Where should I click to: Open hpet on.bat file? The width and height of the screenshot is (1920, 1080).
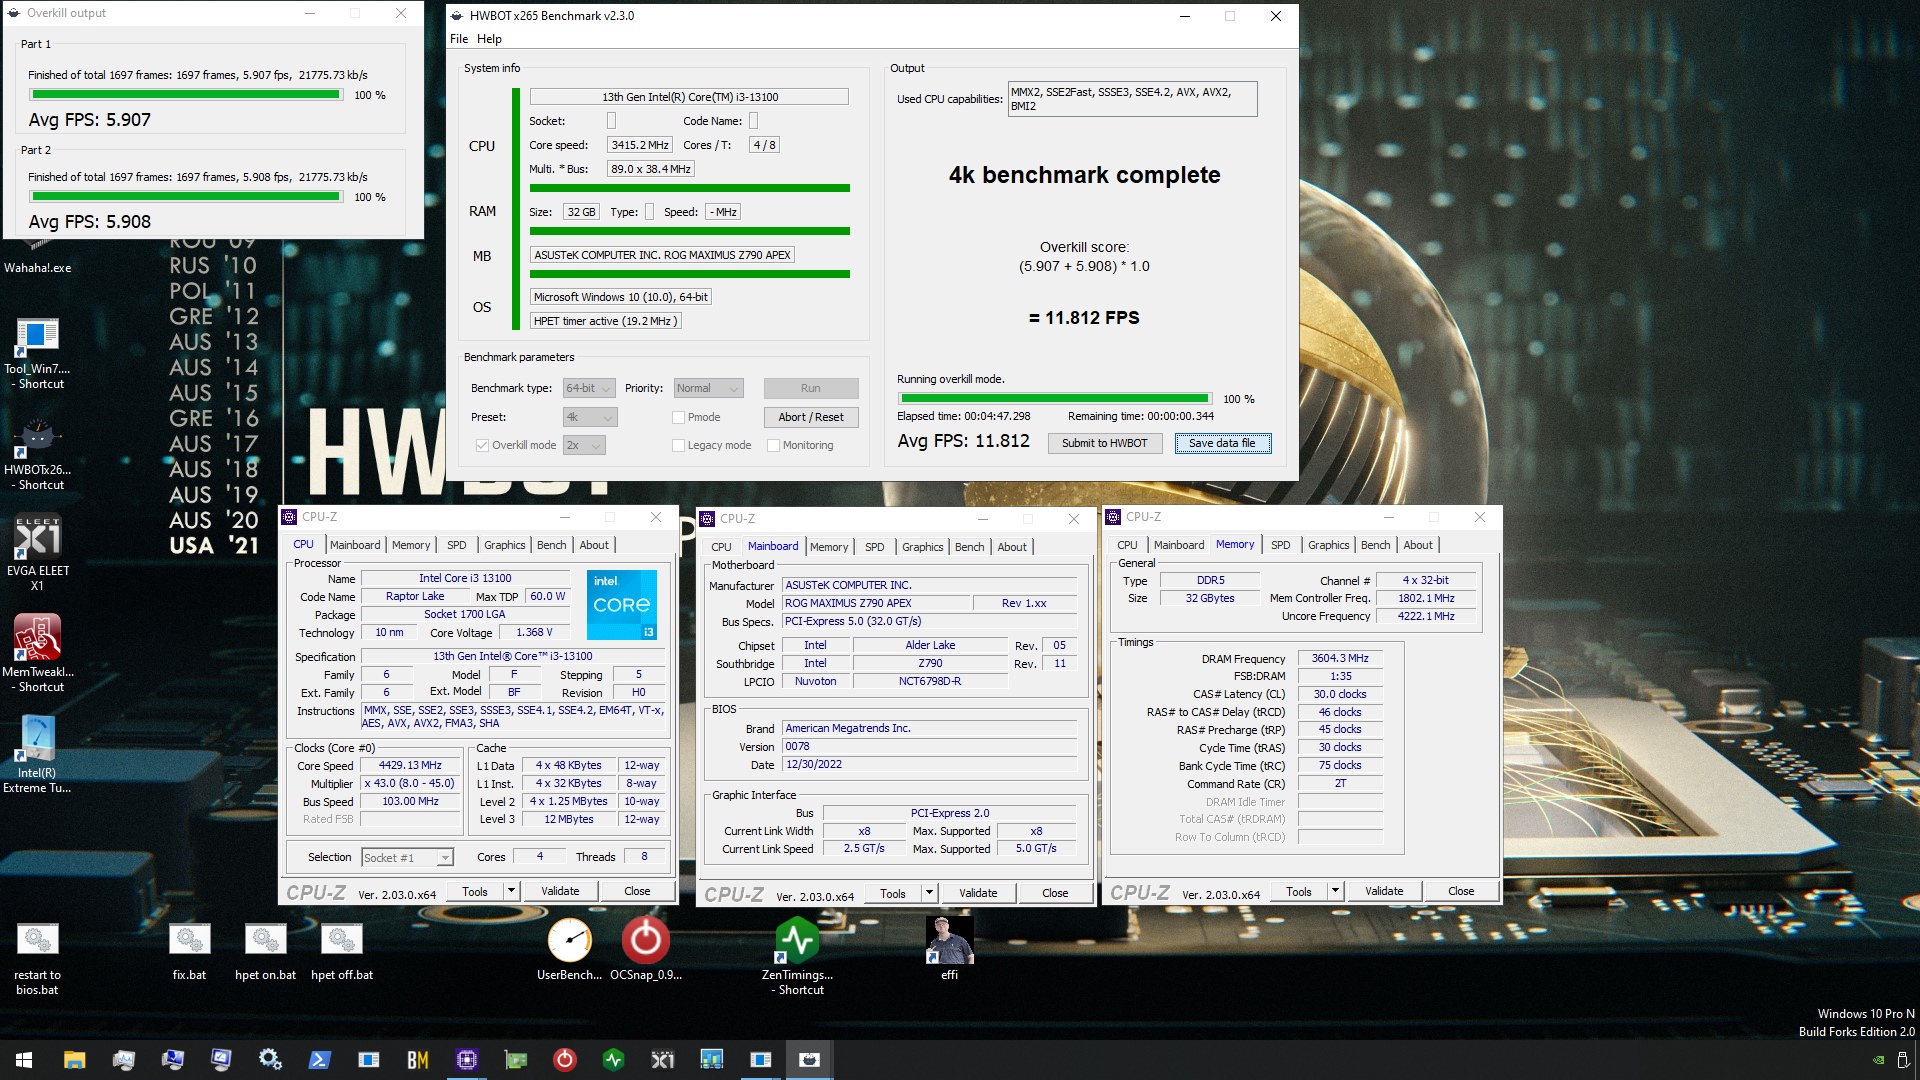[x=265, y=952]
